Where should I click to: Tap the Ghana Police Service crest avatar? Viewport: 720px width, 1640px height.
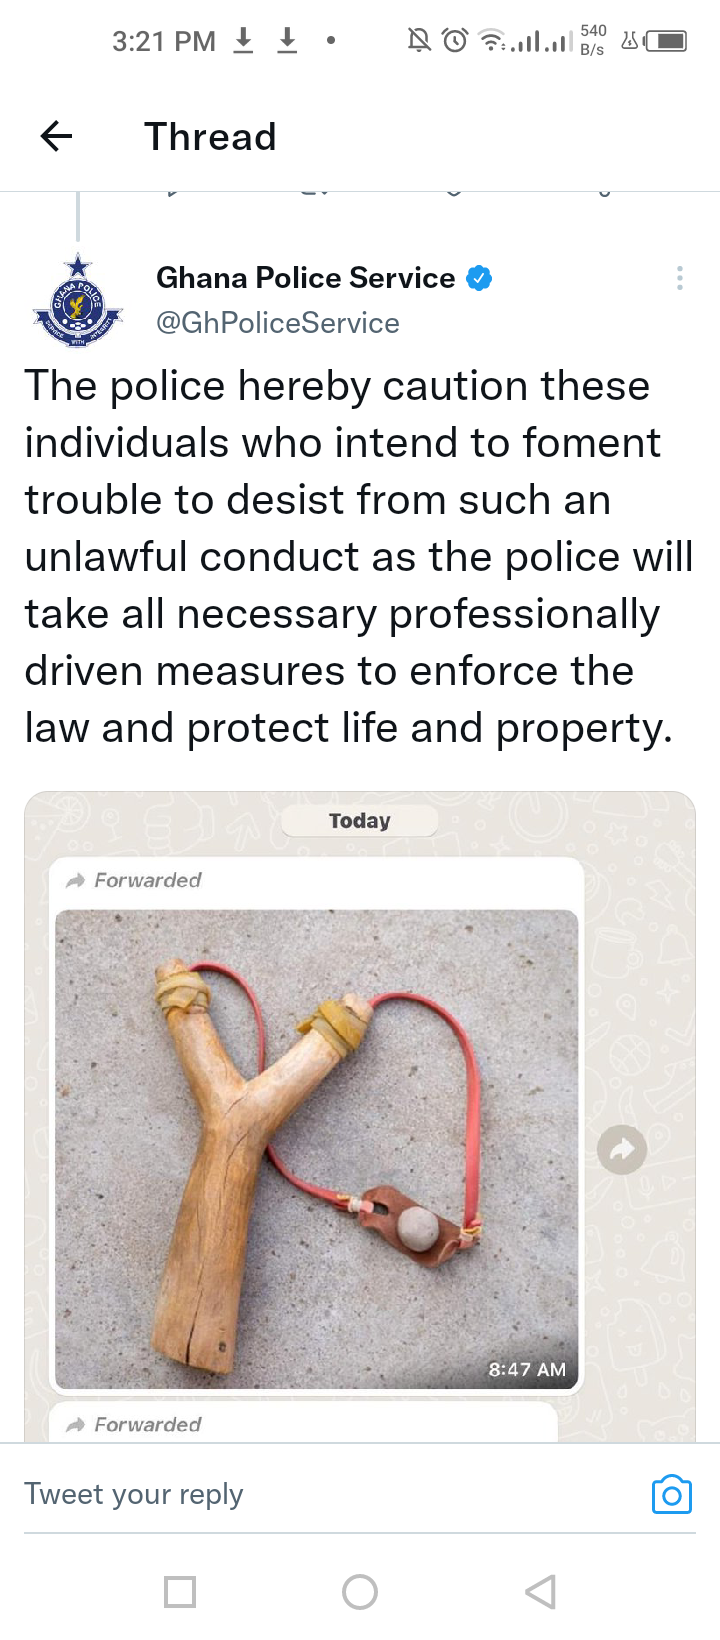click(x=78, y=301)
